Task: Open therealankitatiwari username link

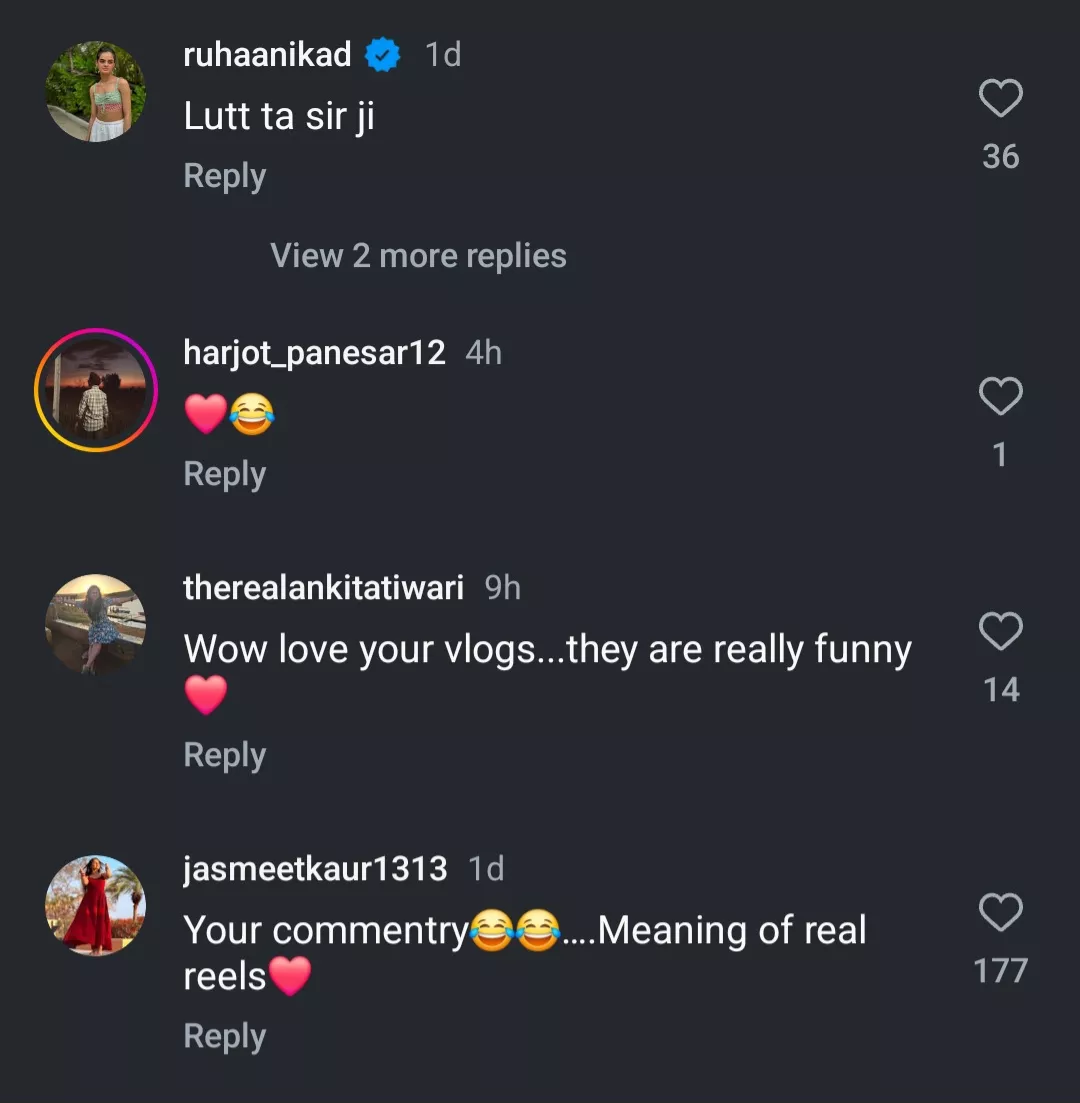Action: pos(323,588)
